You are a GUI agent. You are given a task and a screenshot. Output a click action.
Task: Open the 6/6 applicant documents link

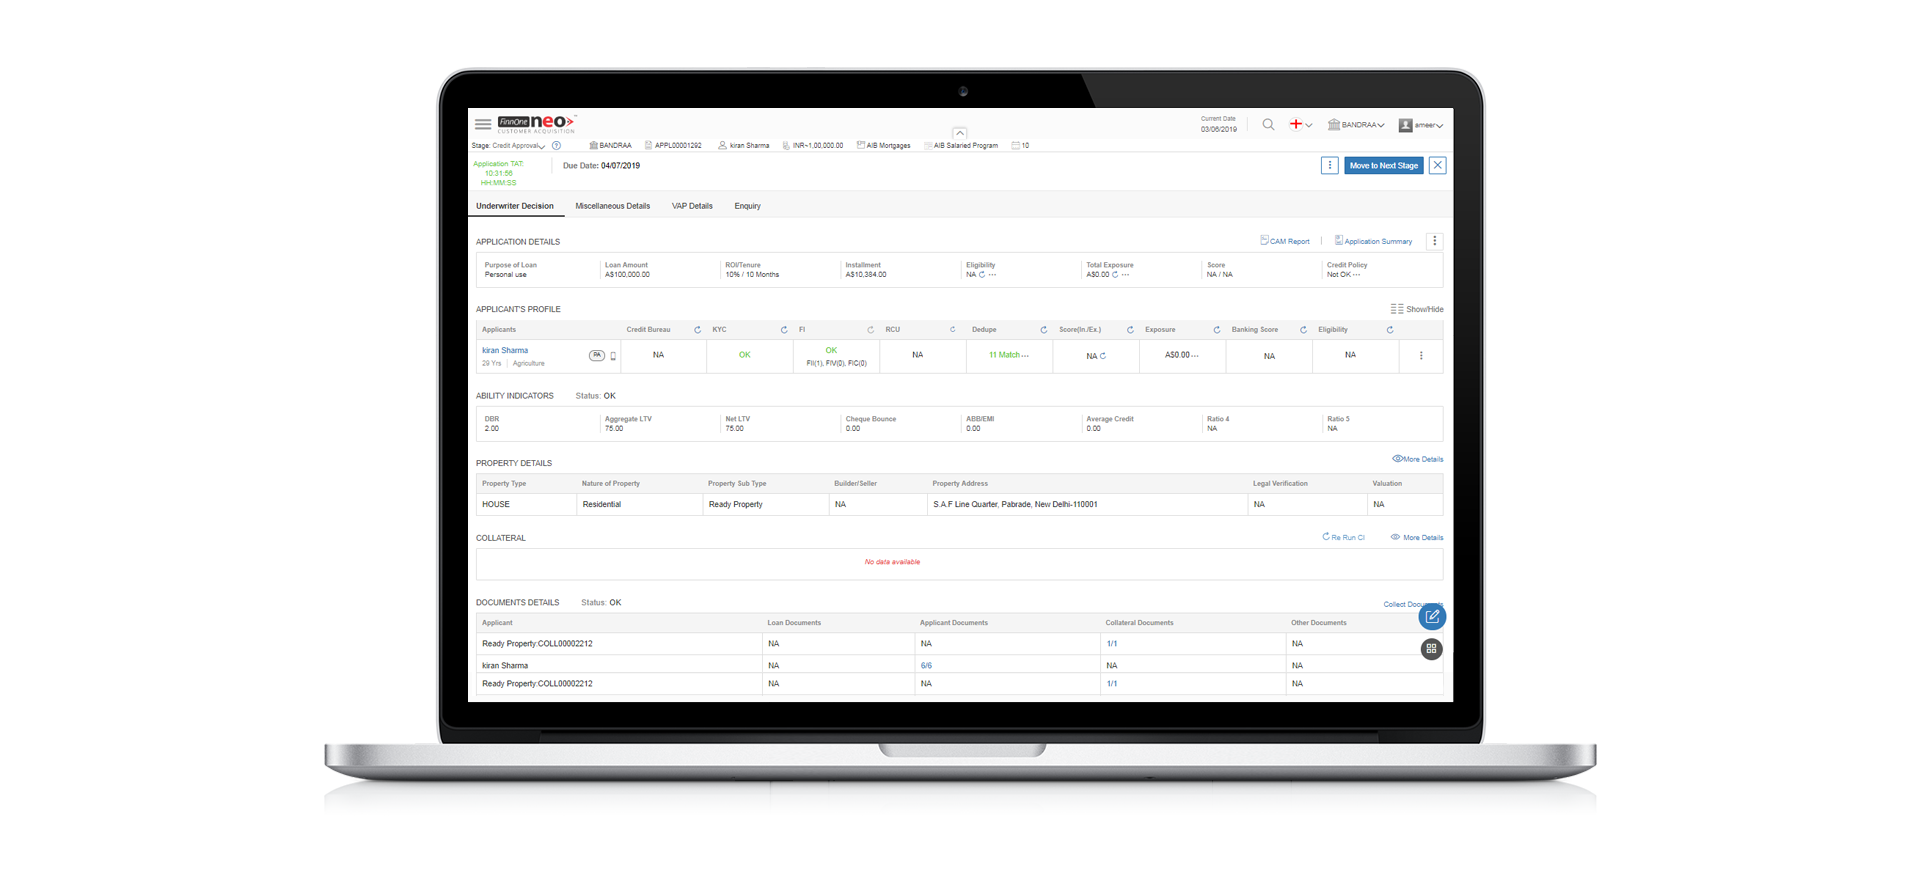point(926,665)
